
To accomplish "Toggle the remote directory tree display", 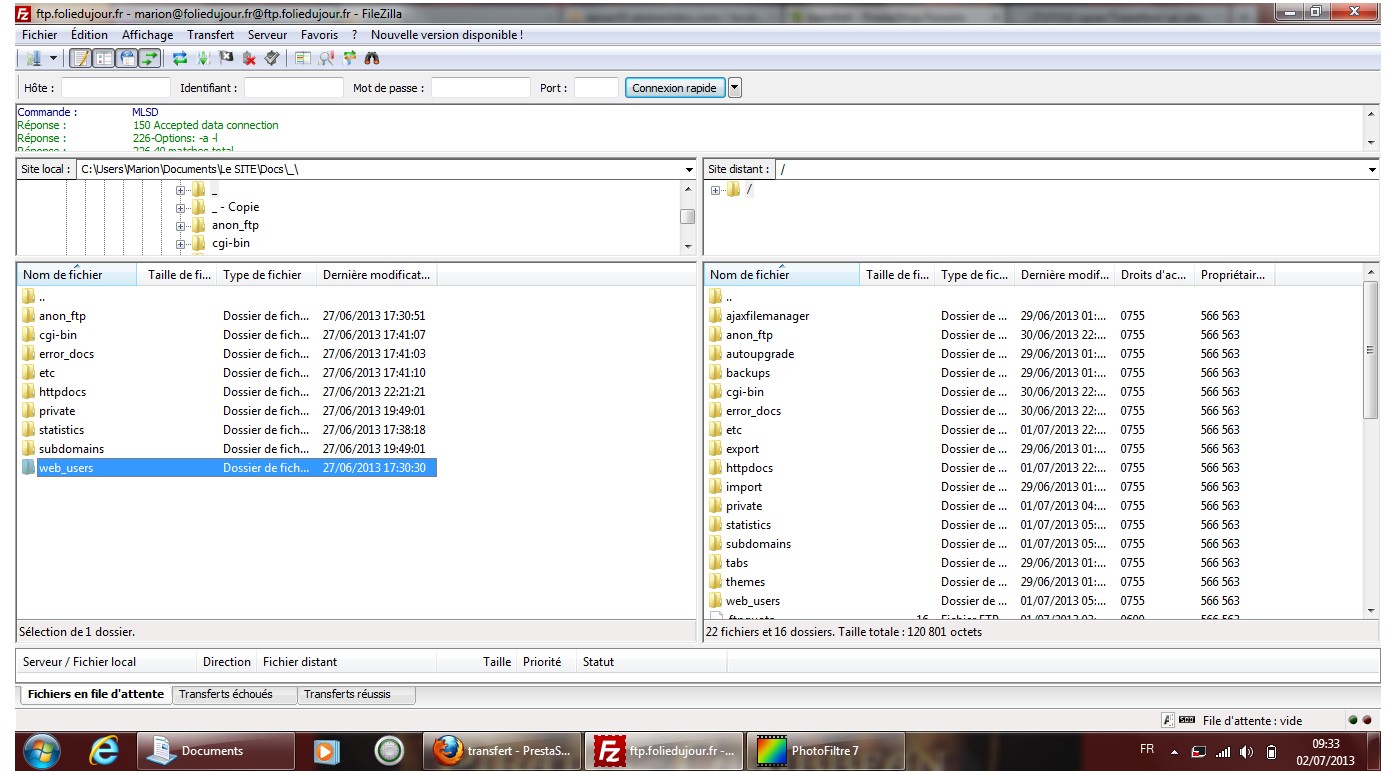I will pos(127,58).
